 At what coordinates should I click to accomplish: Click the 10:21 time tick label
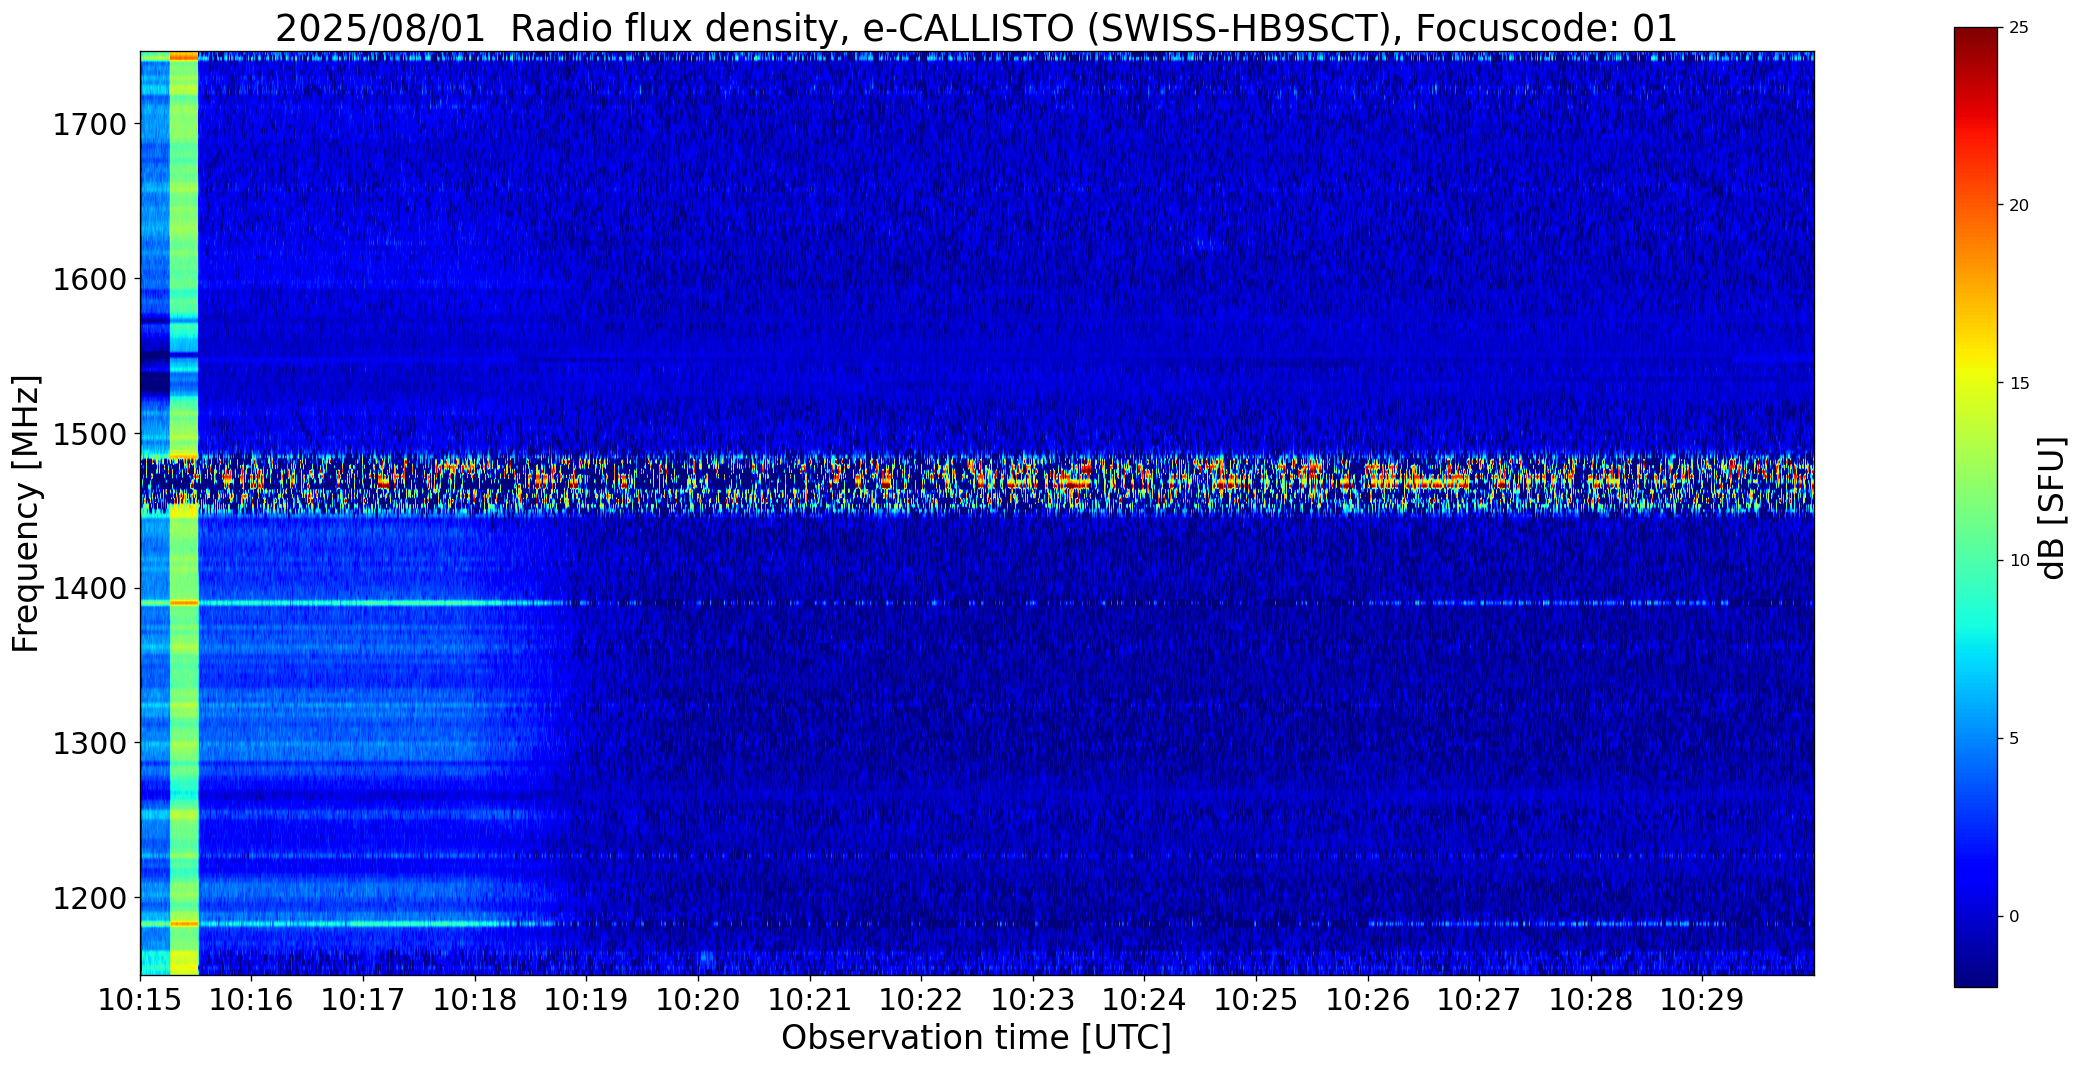(810, 999)
